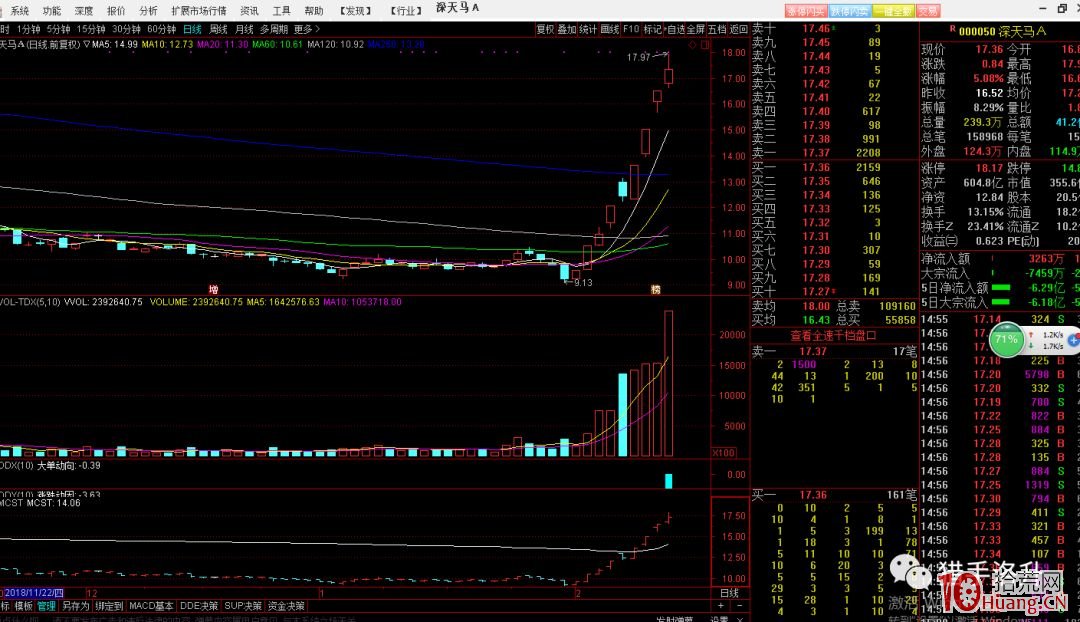Open the 帮助 menu
Viewport: 1080px width, 622px height.
pos(313,10)
